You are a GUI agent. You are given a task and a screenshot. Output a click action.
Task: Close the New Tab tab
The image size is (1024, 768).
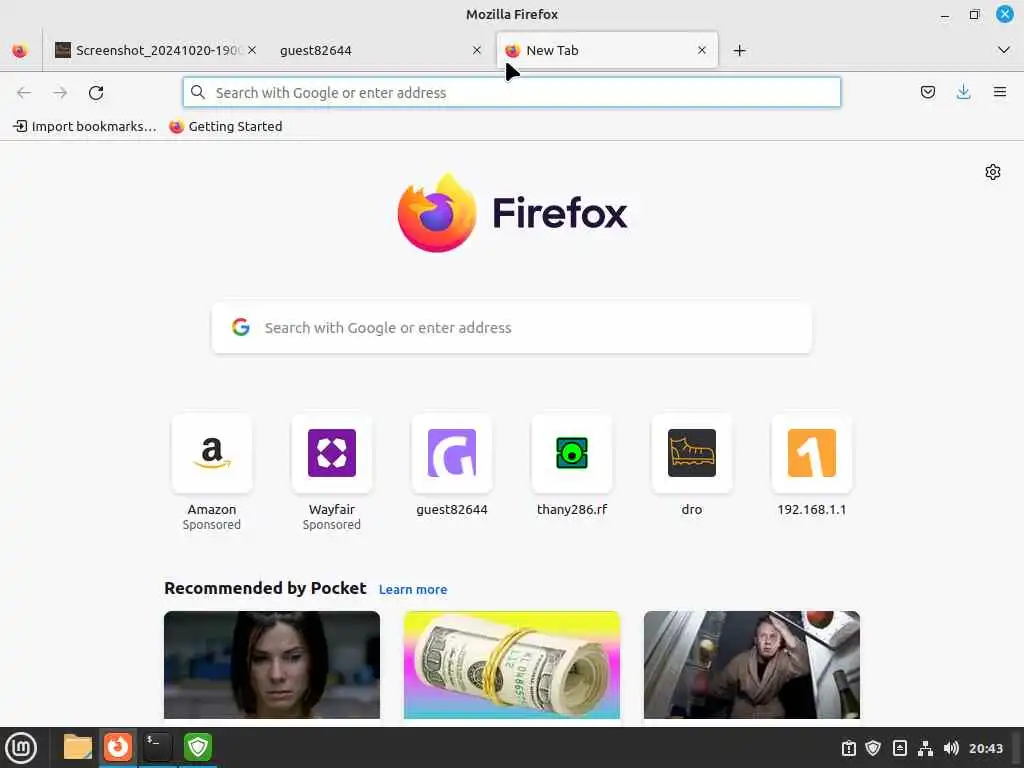coord(702,50)
